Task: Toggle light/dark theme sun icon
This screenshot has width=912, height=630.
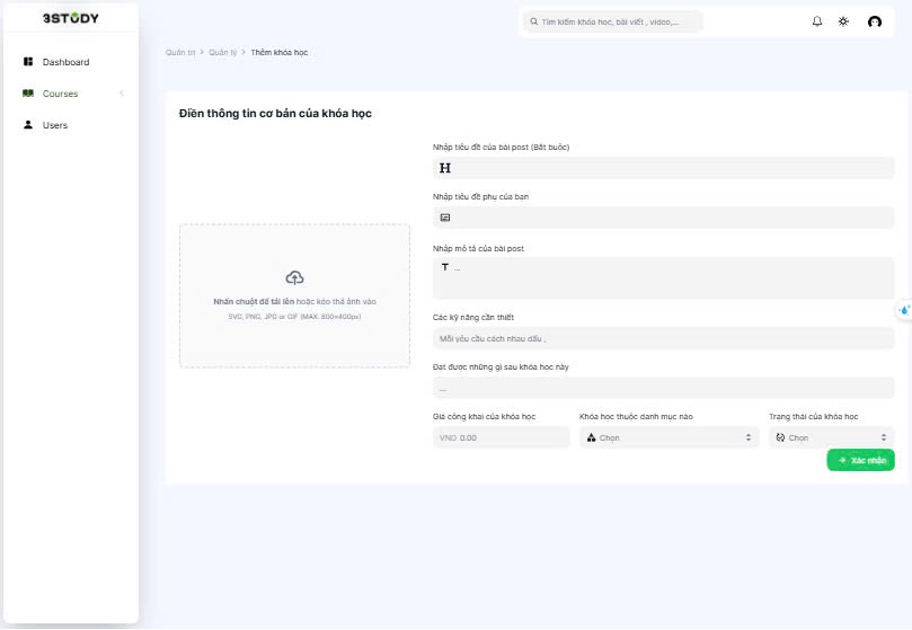Action: click(x=843, y=22)
